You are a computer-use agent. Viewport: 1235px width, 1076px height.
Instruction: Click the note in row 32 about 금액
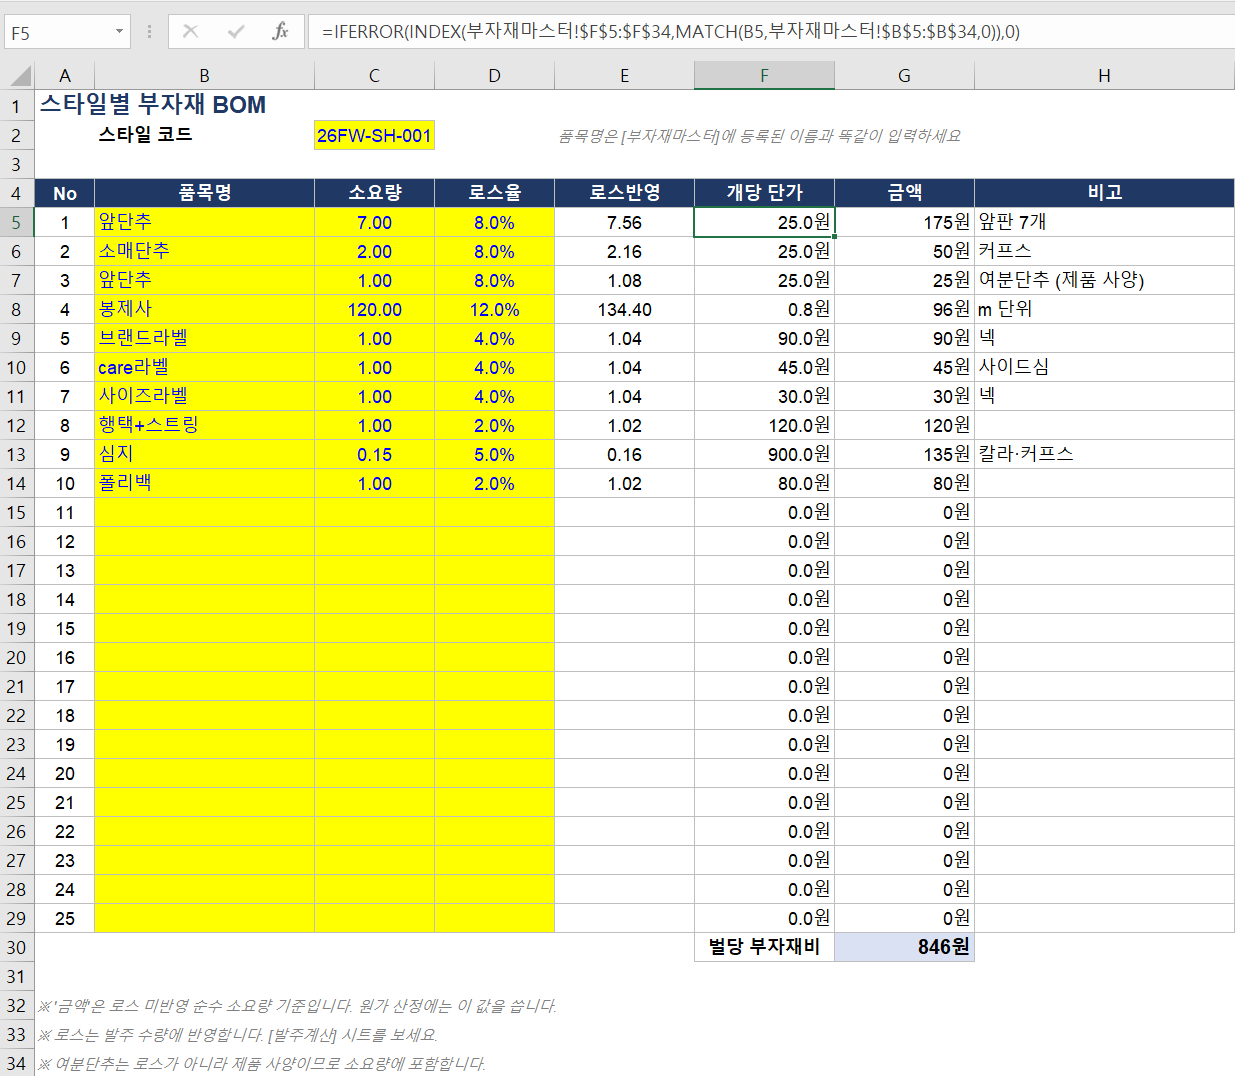click(297, 1006)
